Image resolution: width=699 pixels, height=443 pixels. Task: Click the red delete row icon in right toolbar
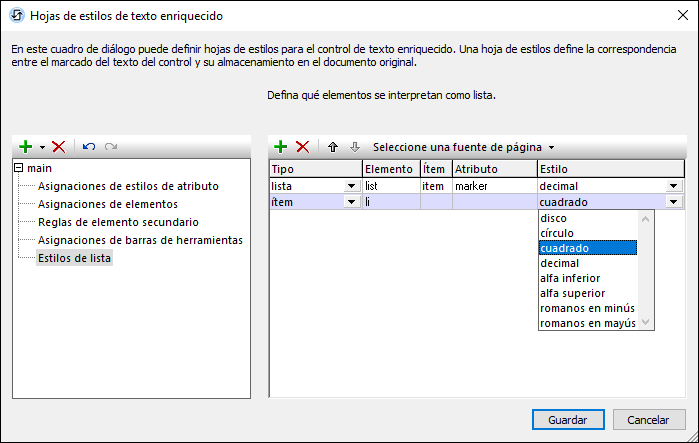tap(302, 147)
